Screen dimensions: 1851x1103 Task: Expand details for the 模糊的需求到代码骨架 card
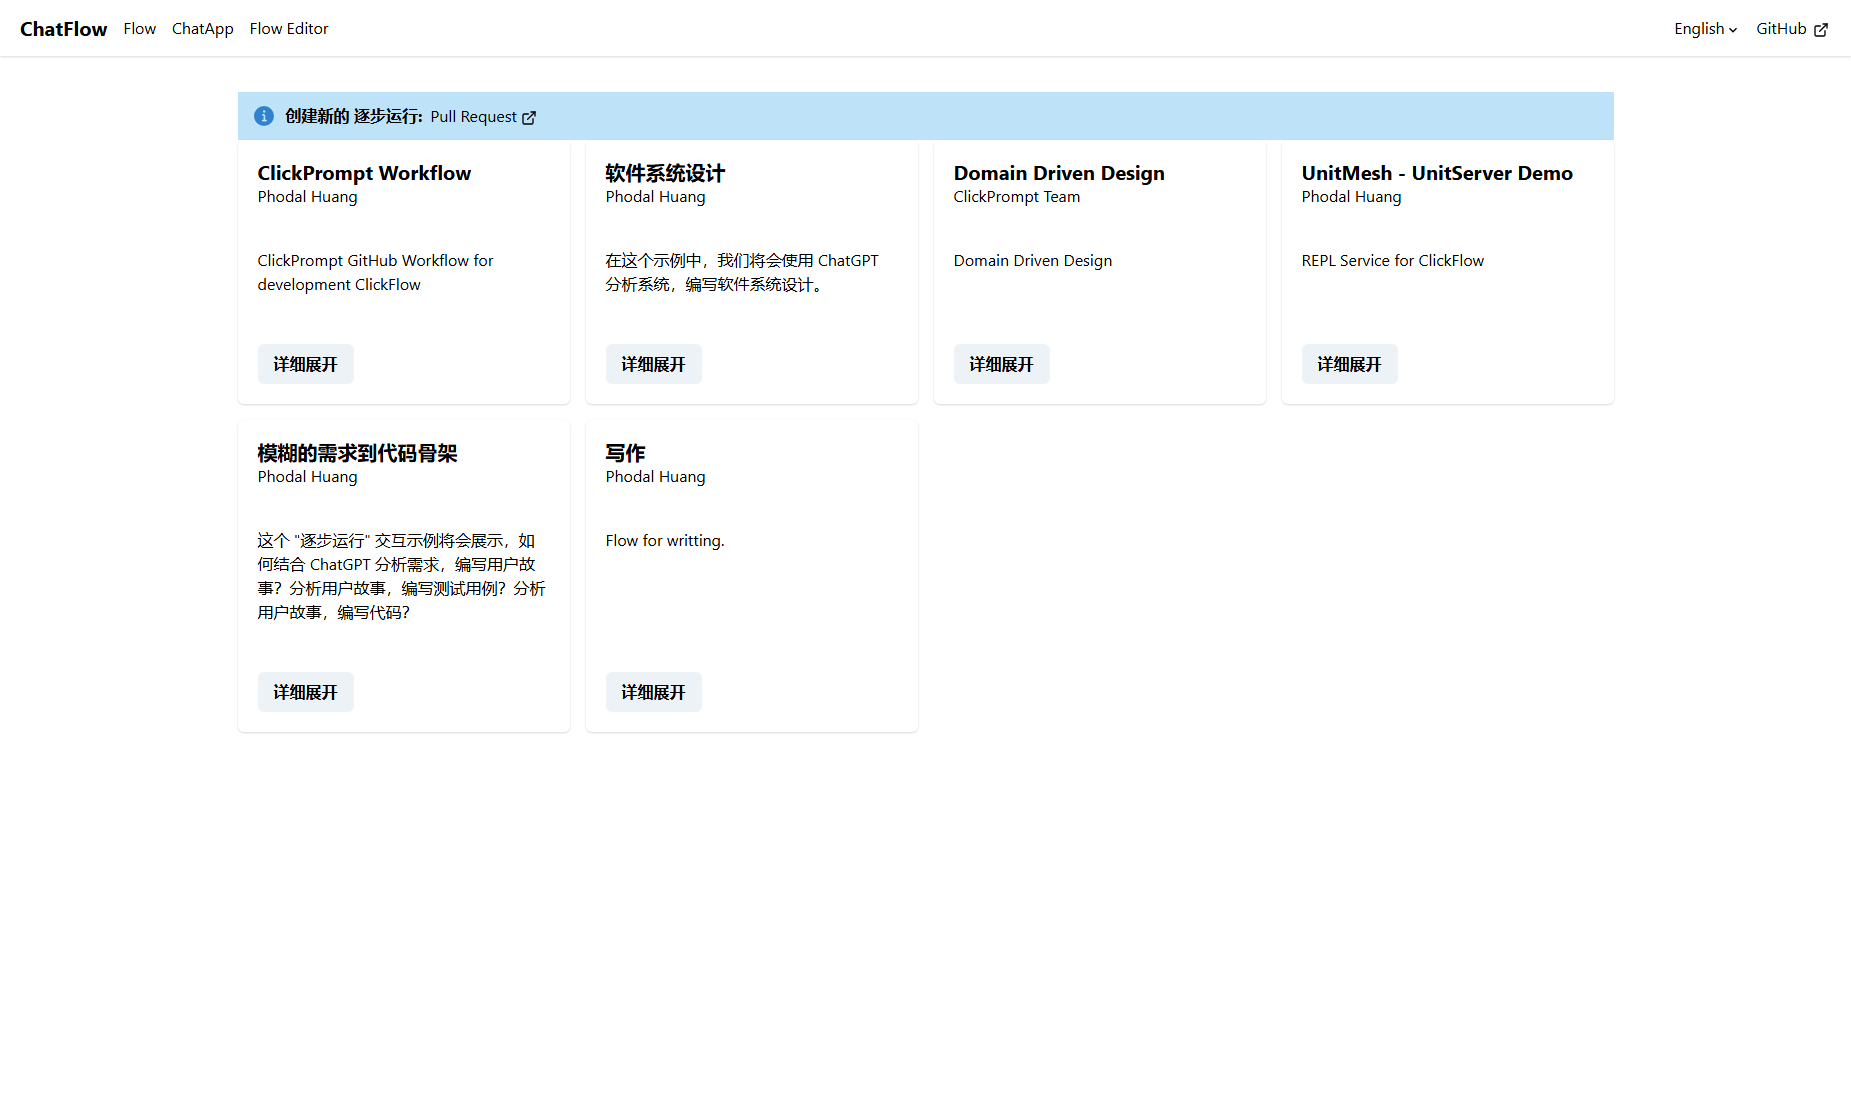(306, 692)
